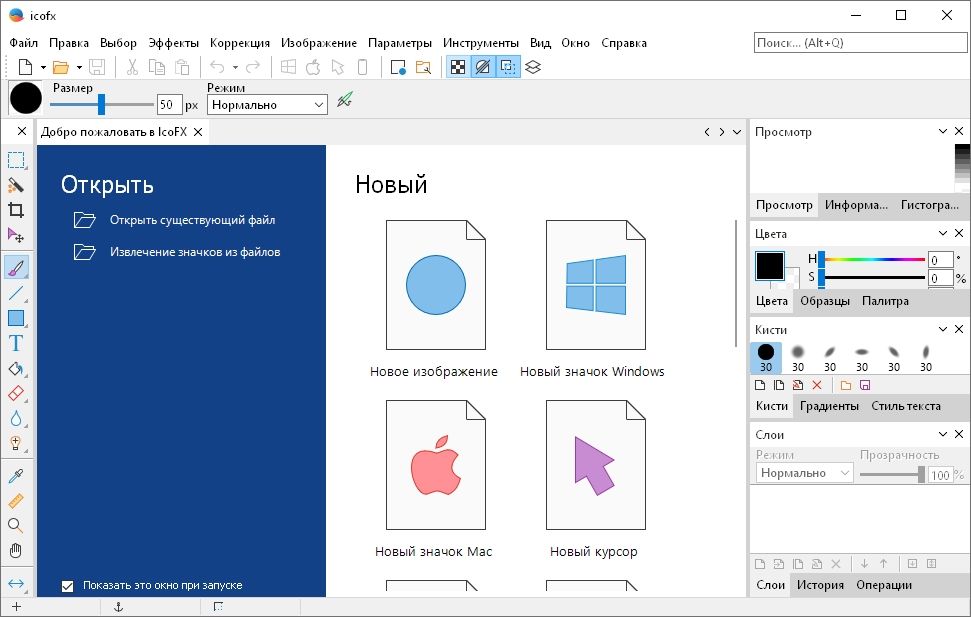Viewport: 971px width, 617px height.
Task: Collapse the Кисти panel chevron
Action: click(x=943, y=329)
